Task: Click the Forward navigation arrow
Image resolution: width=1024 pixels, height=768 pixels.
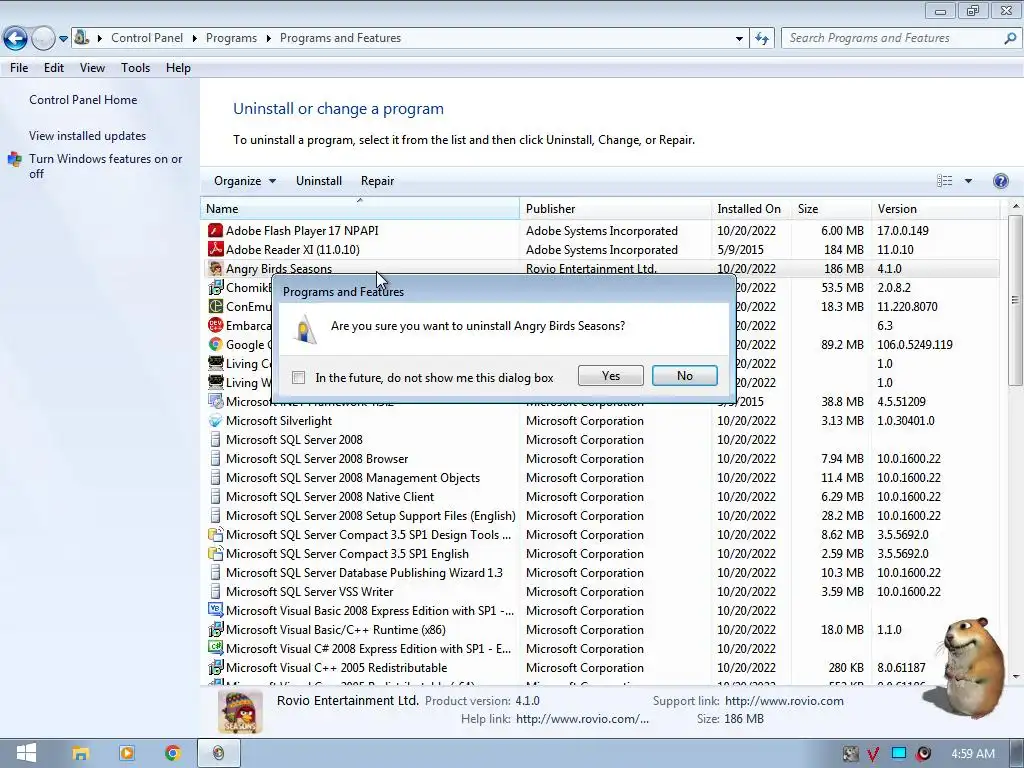Action: coord(43,39)
